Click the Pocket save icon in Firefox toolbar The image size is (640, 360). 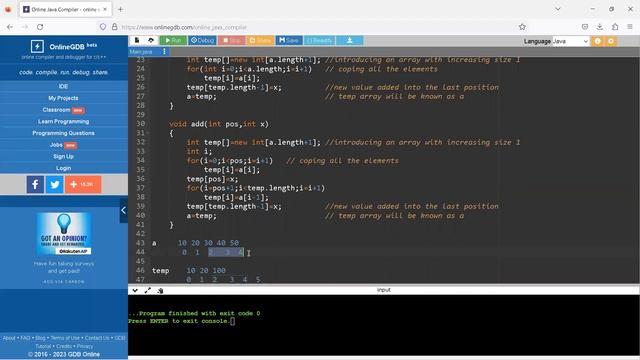point(585,27)
